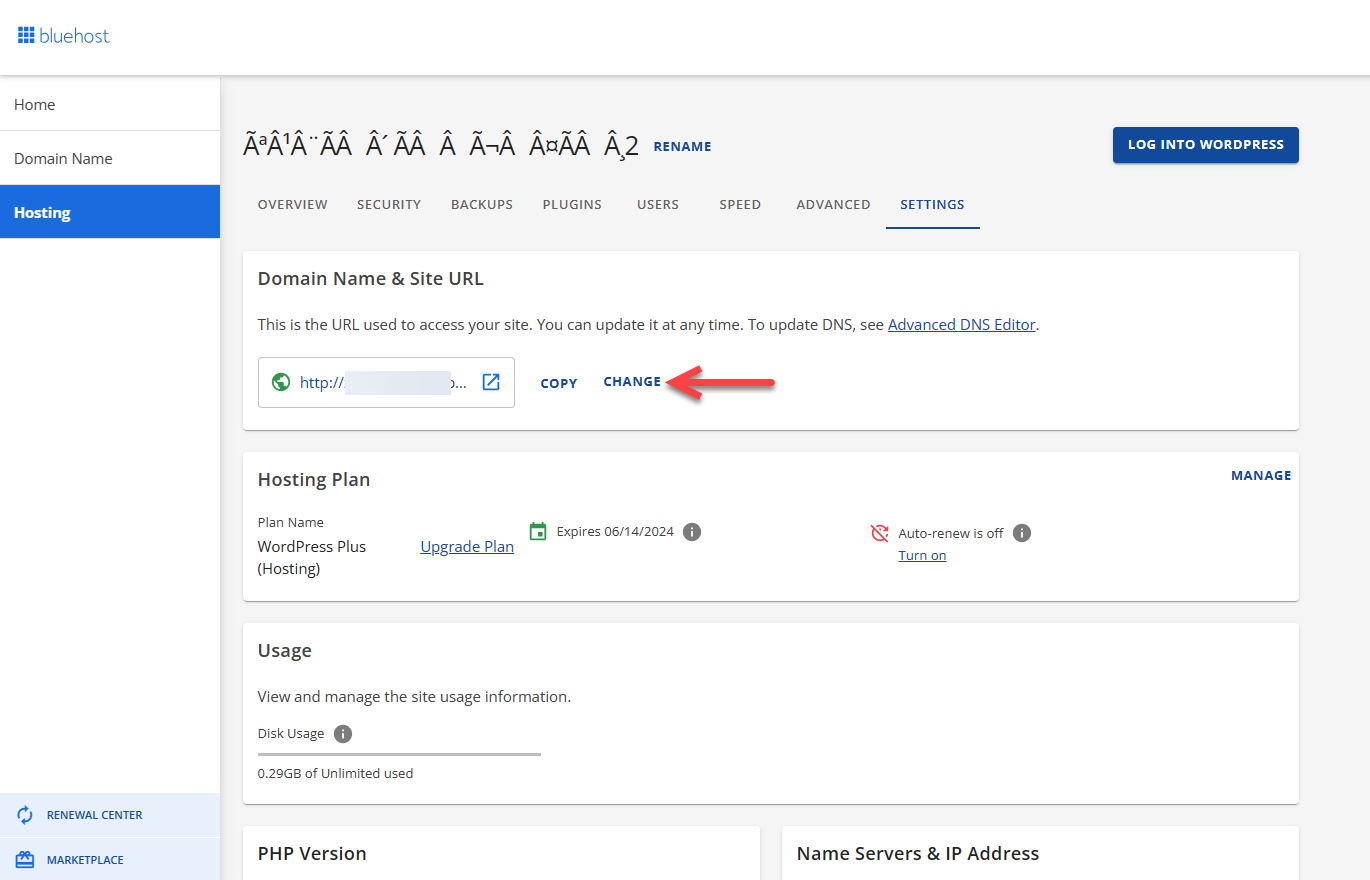The width and height of the screenshot is (1370, 880).
Task: Open site URL in new tab icon
Action: coord(491,382)
